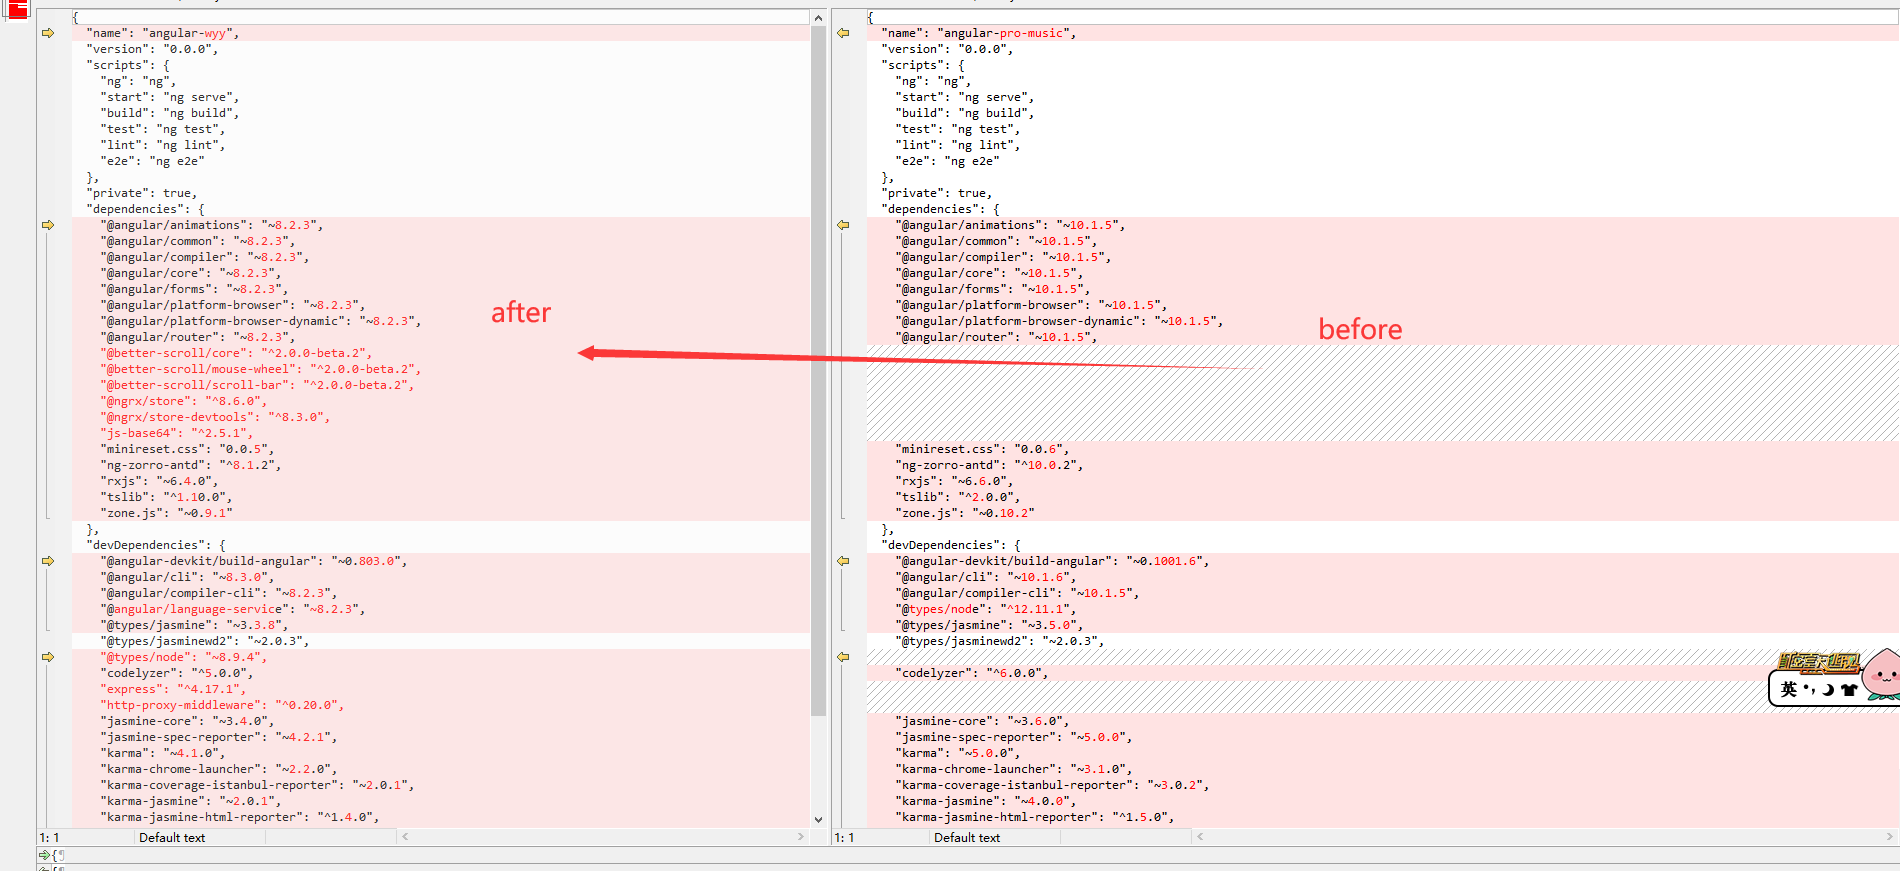Click the right-pane arrow marker at @angular/animations ~10.1.5
This screenshot has height=871, width=1900.
(x=843, y=225)
